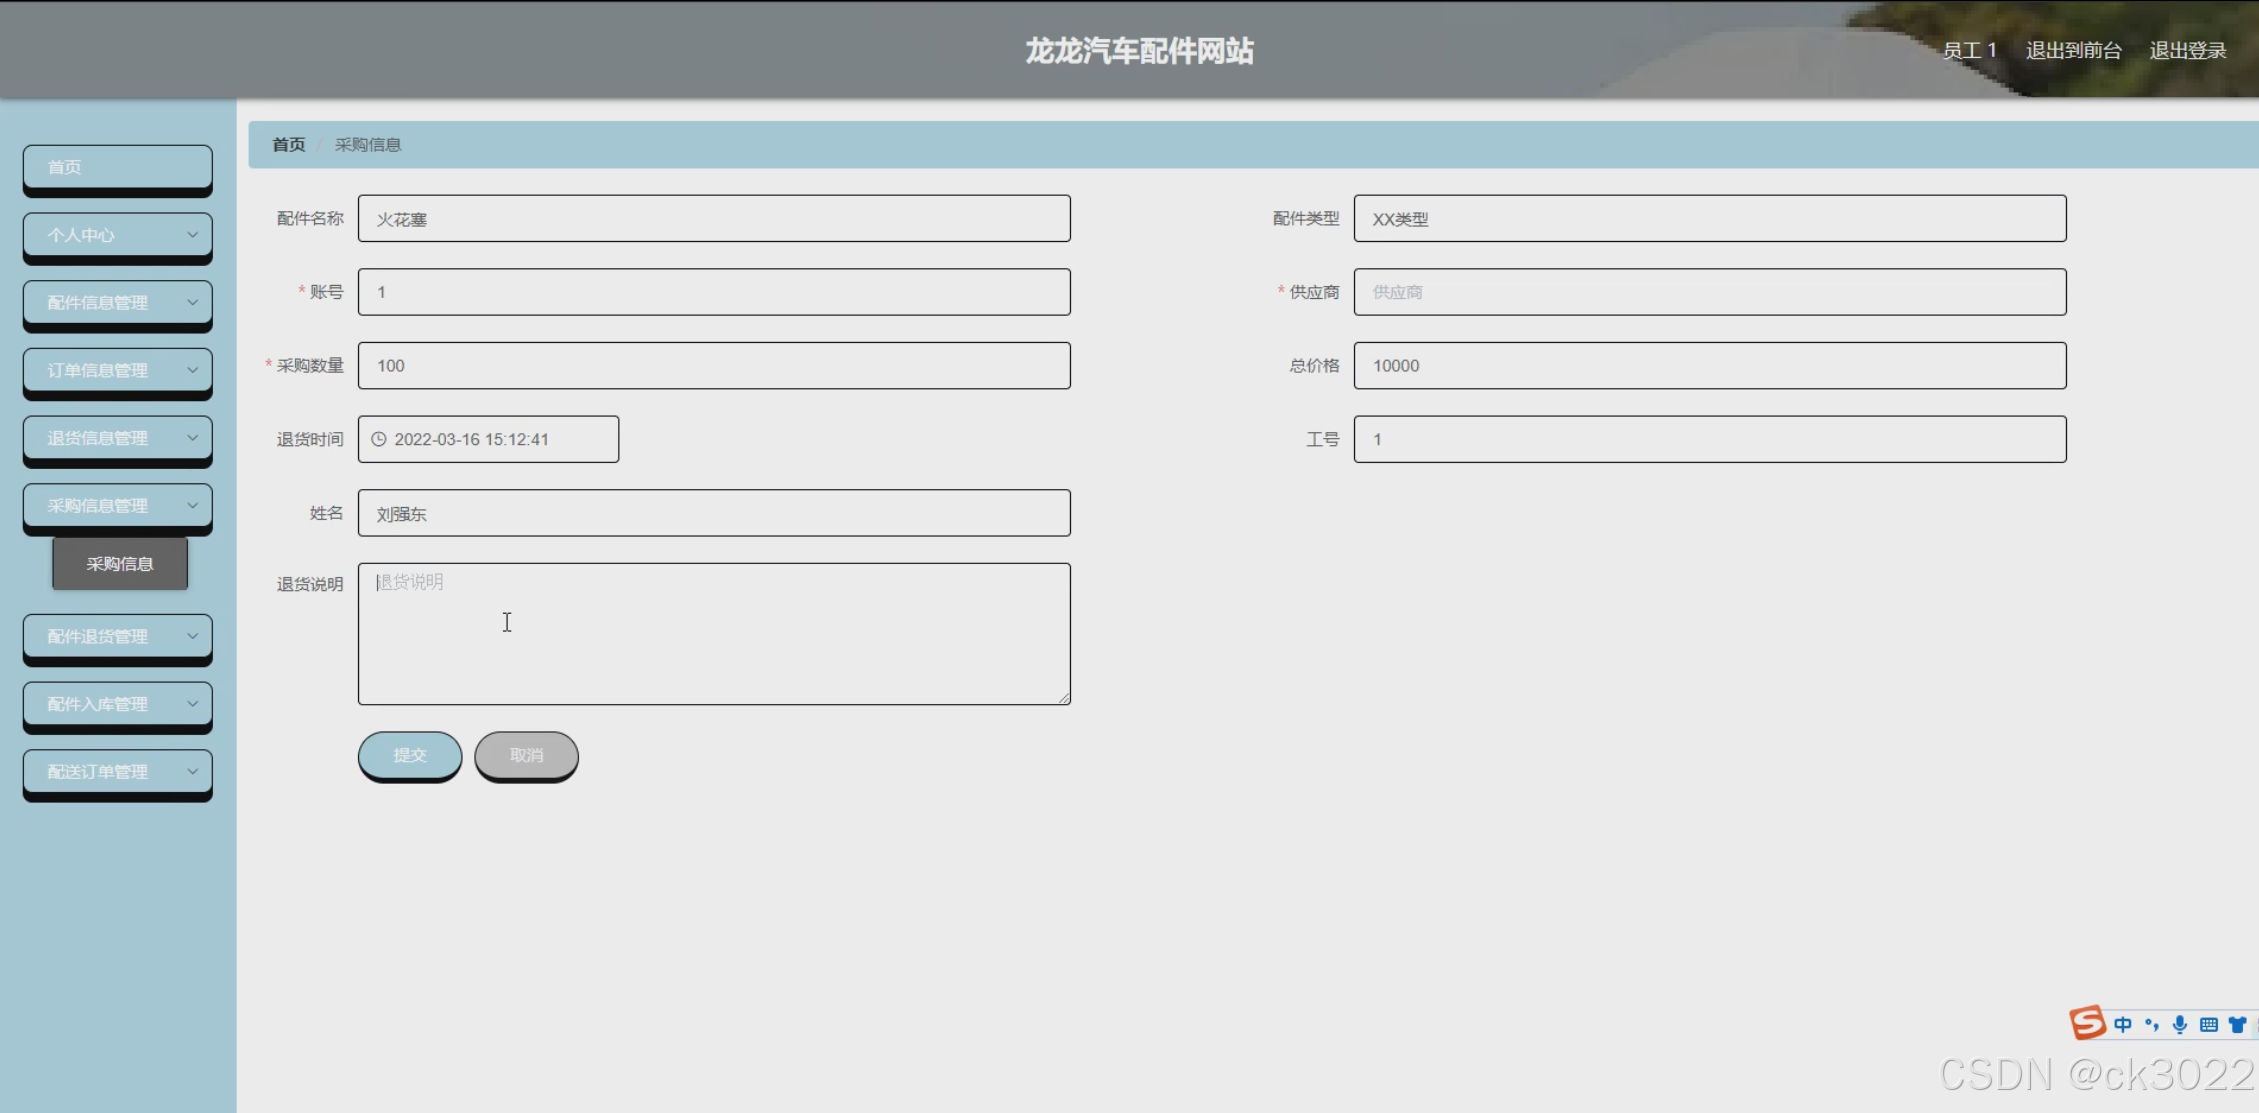Expand the 配件信息管理 sidebar menu
This screenshot has height=1113, width=2259.
point(117,302)
